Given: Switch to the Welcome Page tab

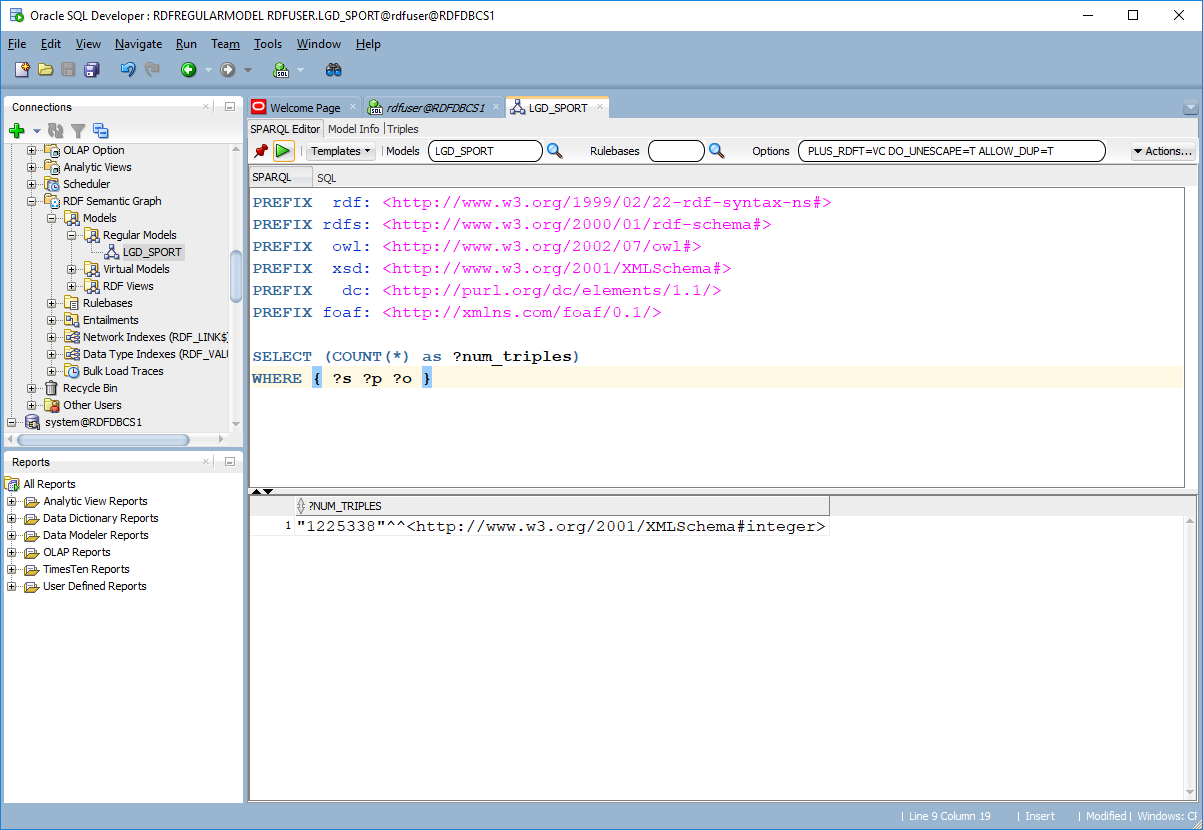Looking at the screenshot, I should point(305,108).
